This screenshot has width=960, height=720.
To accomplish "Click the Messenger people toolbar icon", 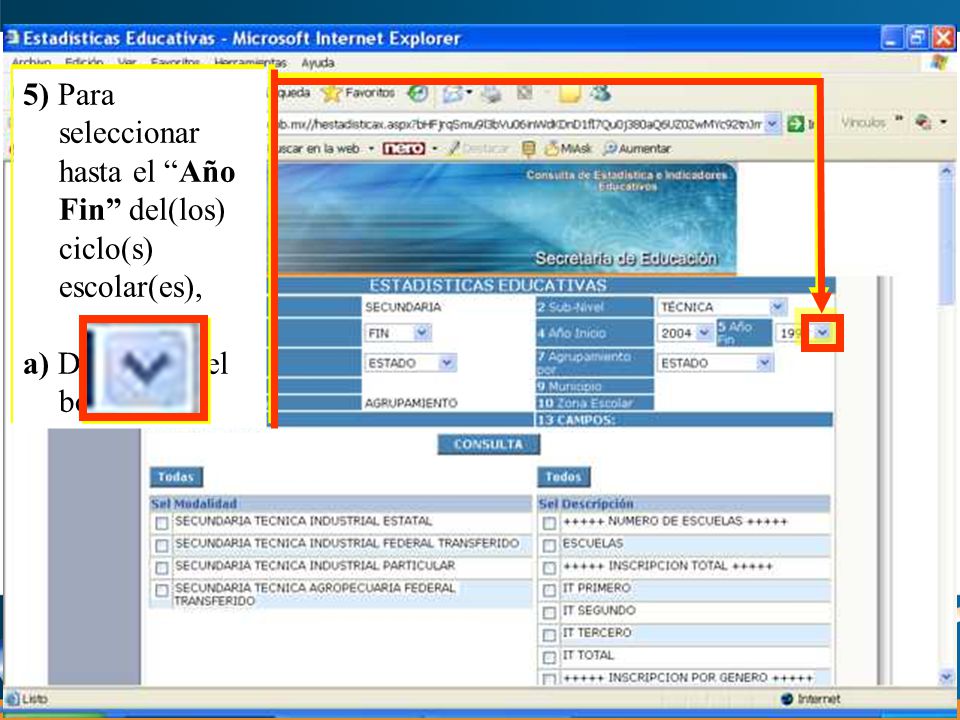I will [x=601, y=93].
